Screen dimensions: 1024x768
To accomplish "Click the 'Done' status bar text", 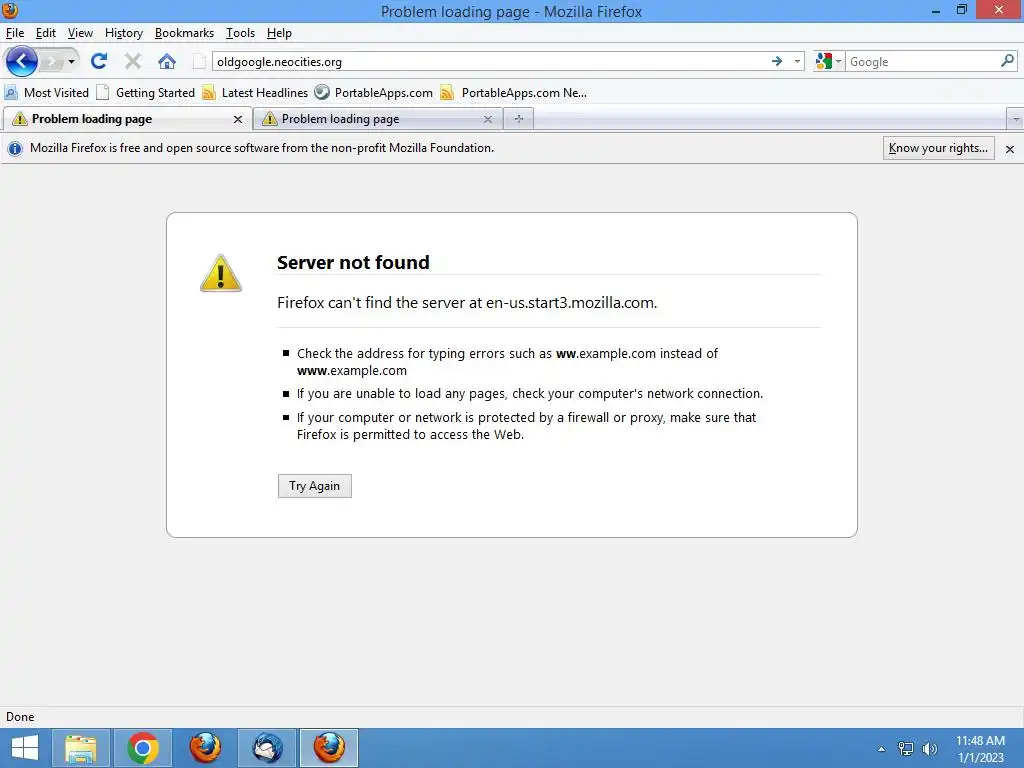I will pyautogui.click(x=20, y=716).
